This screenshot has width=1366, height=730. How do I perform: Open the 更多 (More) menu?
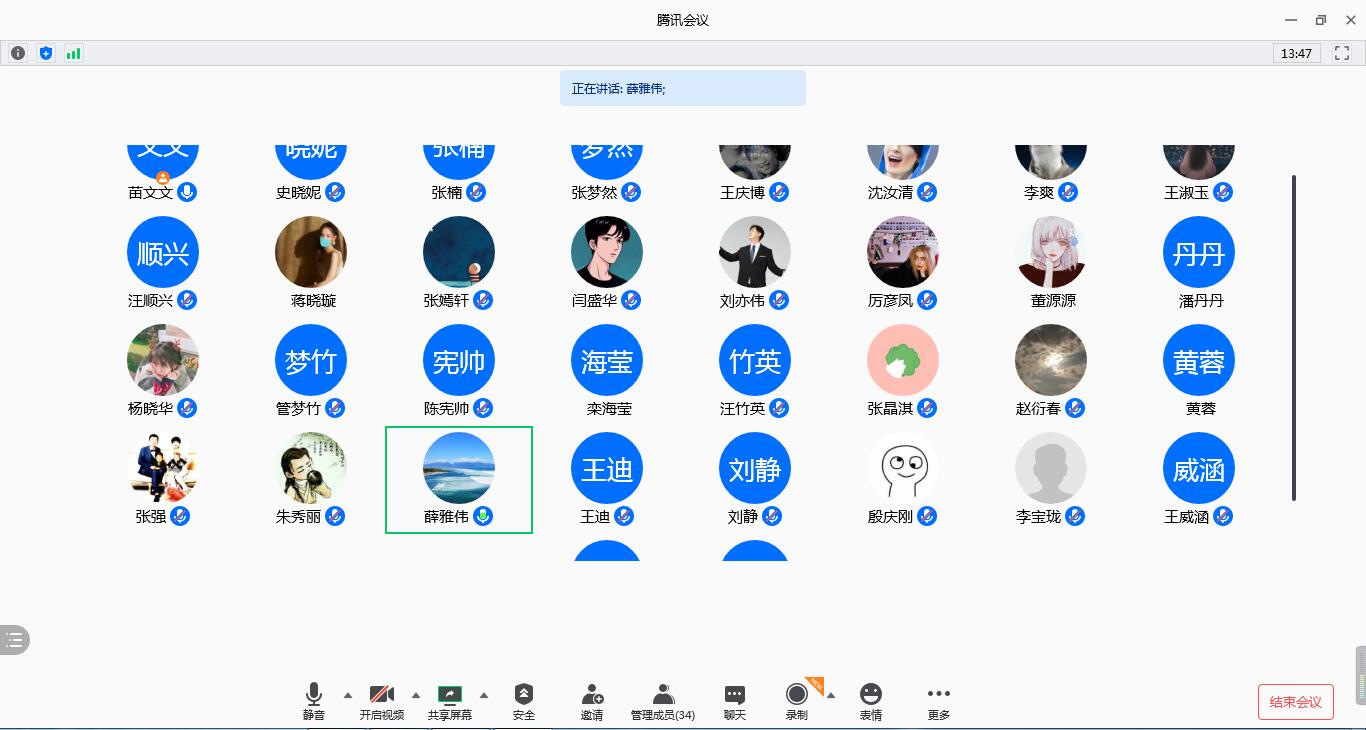coord(938,695)
